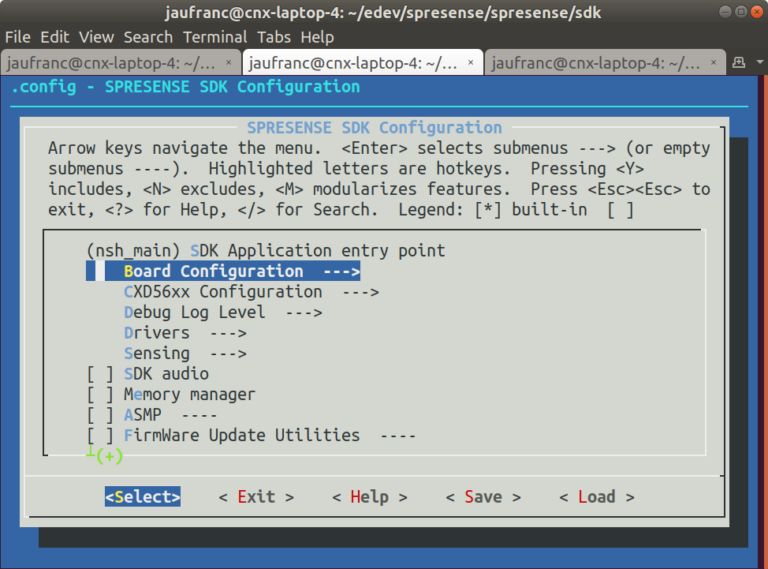Open the tab list dropdown arrow

(x=760, y=62)
